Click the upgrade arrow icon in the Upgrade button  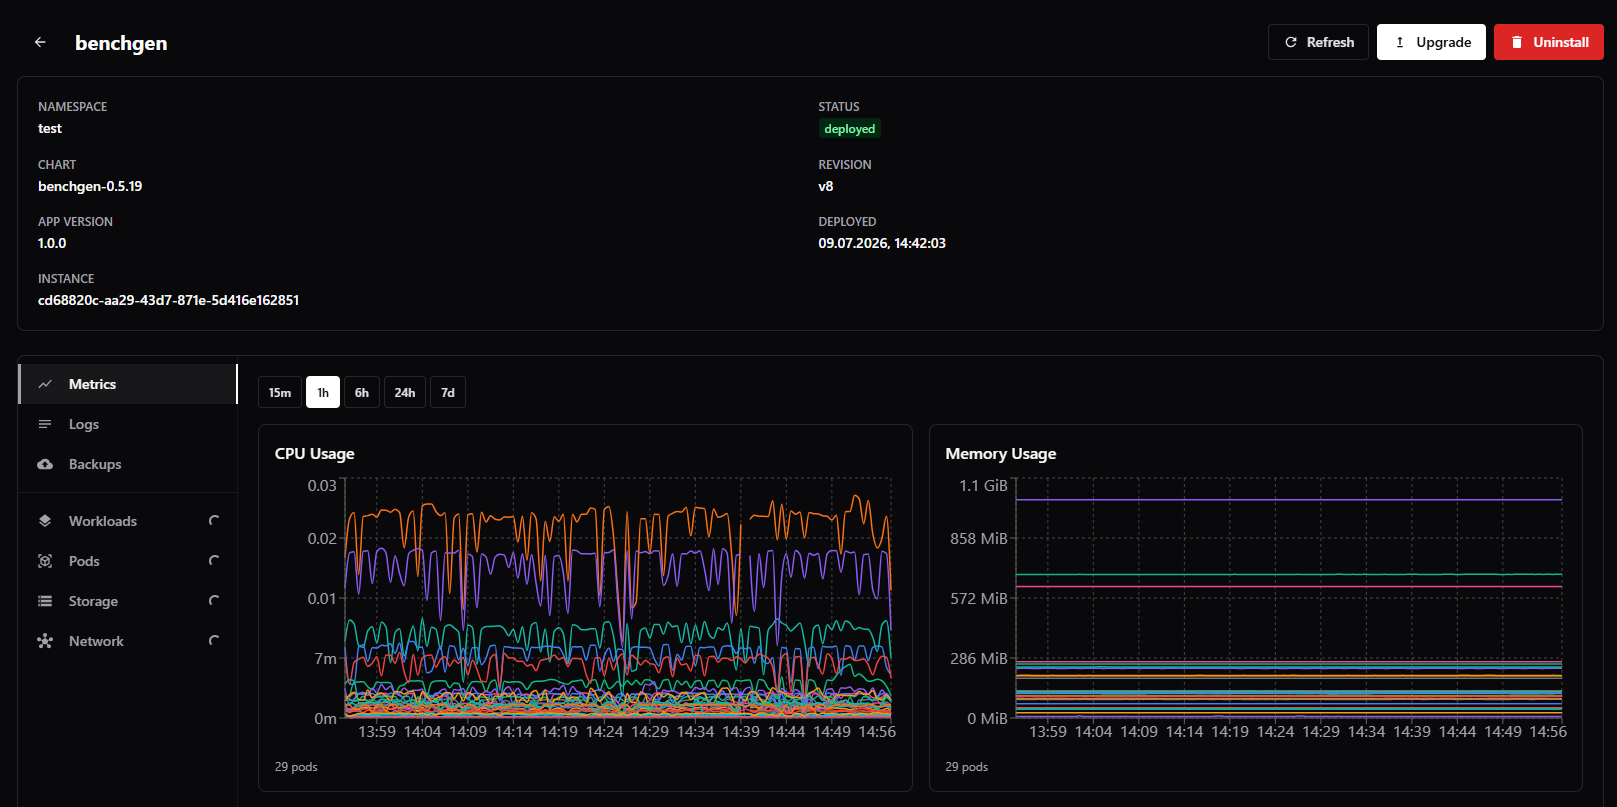pyautogui.click(x=1400, y=42)
